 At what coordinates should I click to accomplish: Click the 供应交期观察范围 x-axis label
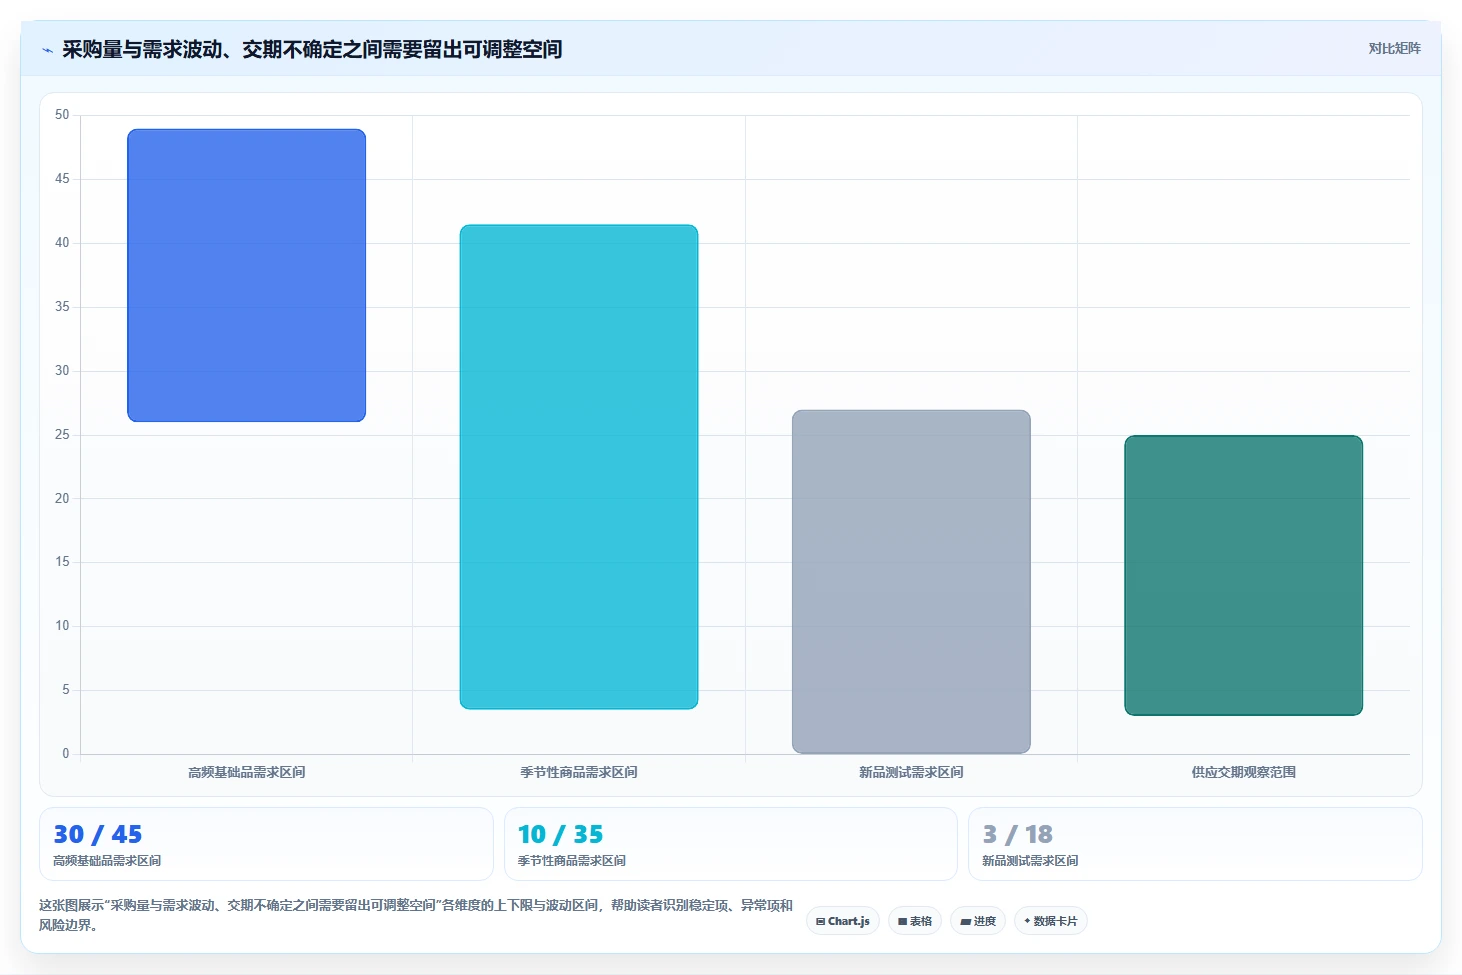tap(1243, 772)
